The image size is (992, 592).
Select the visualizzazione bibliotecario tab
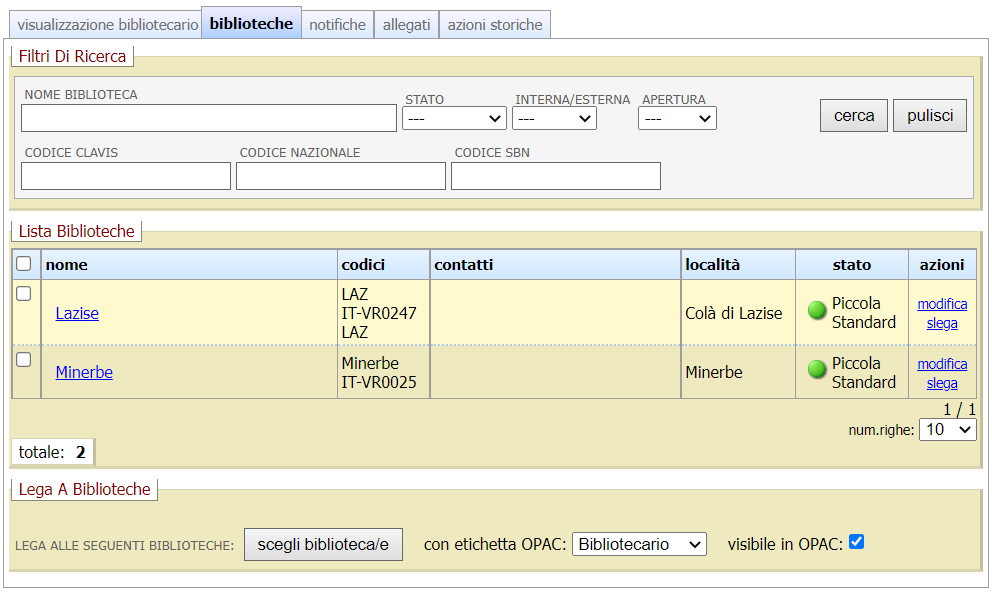pos(107,24)
